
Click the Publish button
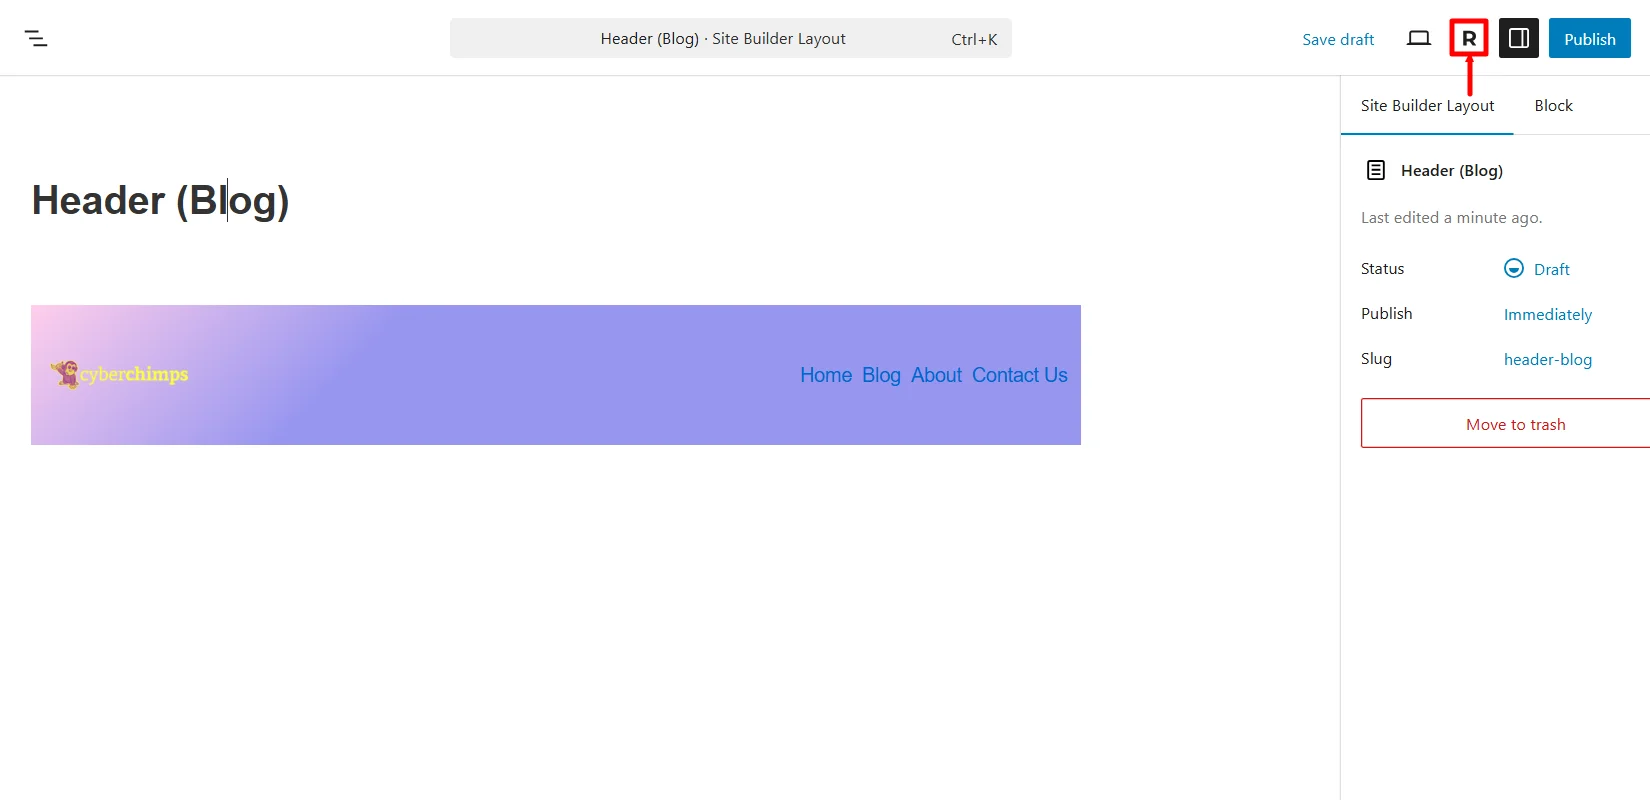1589,39
